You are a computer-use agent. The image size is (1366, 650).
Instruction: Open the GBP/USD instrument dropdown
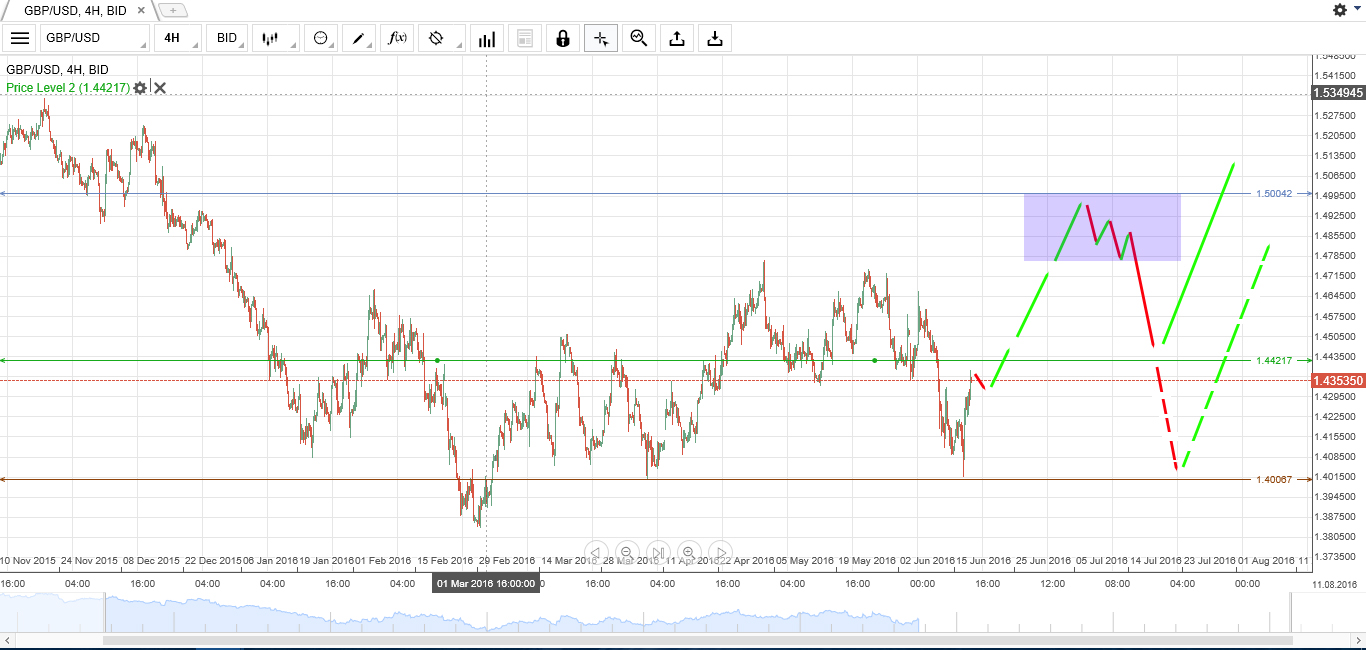[94, 39]
